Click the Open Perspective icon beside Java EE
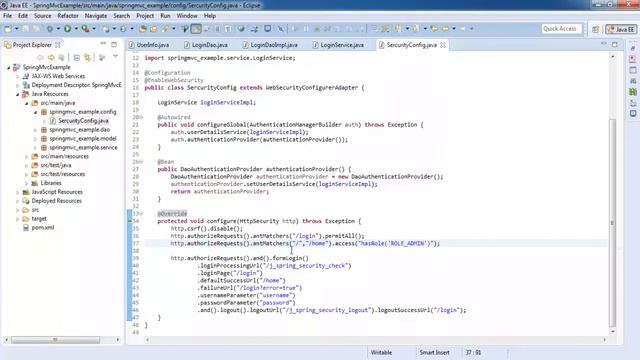 [x=596, y=29]
